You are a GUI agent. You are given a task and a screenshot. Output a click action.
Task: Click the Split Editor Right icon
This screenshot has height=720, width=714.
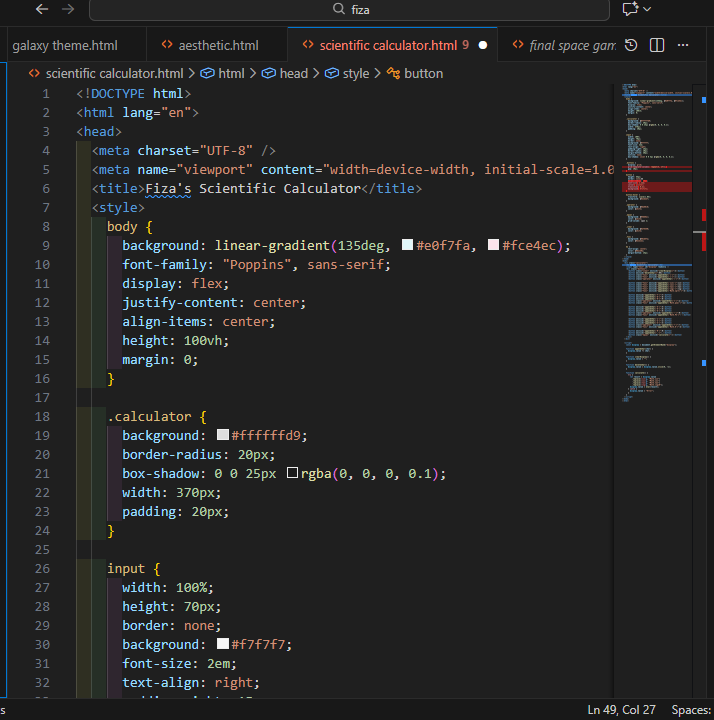(657, 45)
